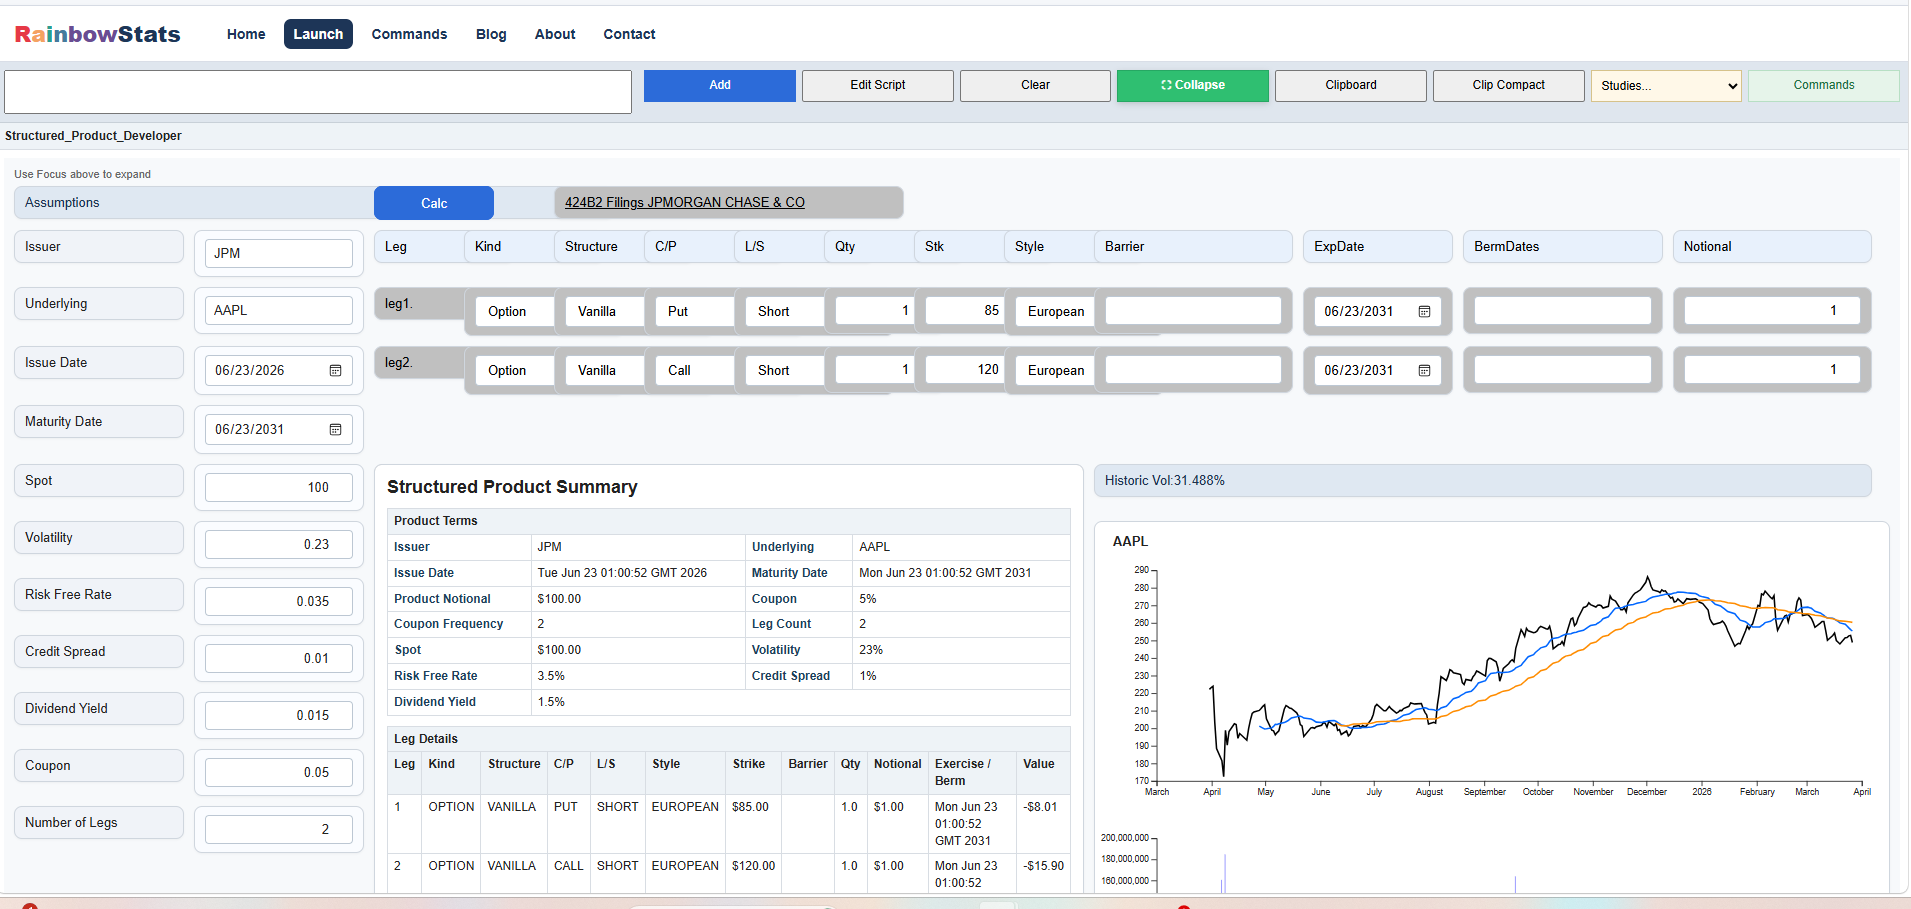Go to Home page

click(x=246, y=34)
